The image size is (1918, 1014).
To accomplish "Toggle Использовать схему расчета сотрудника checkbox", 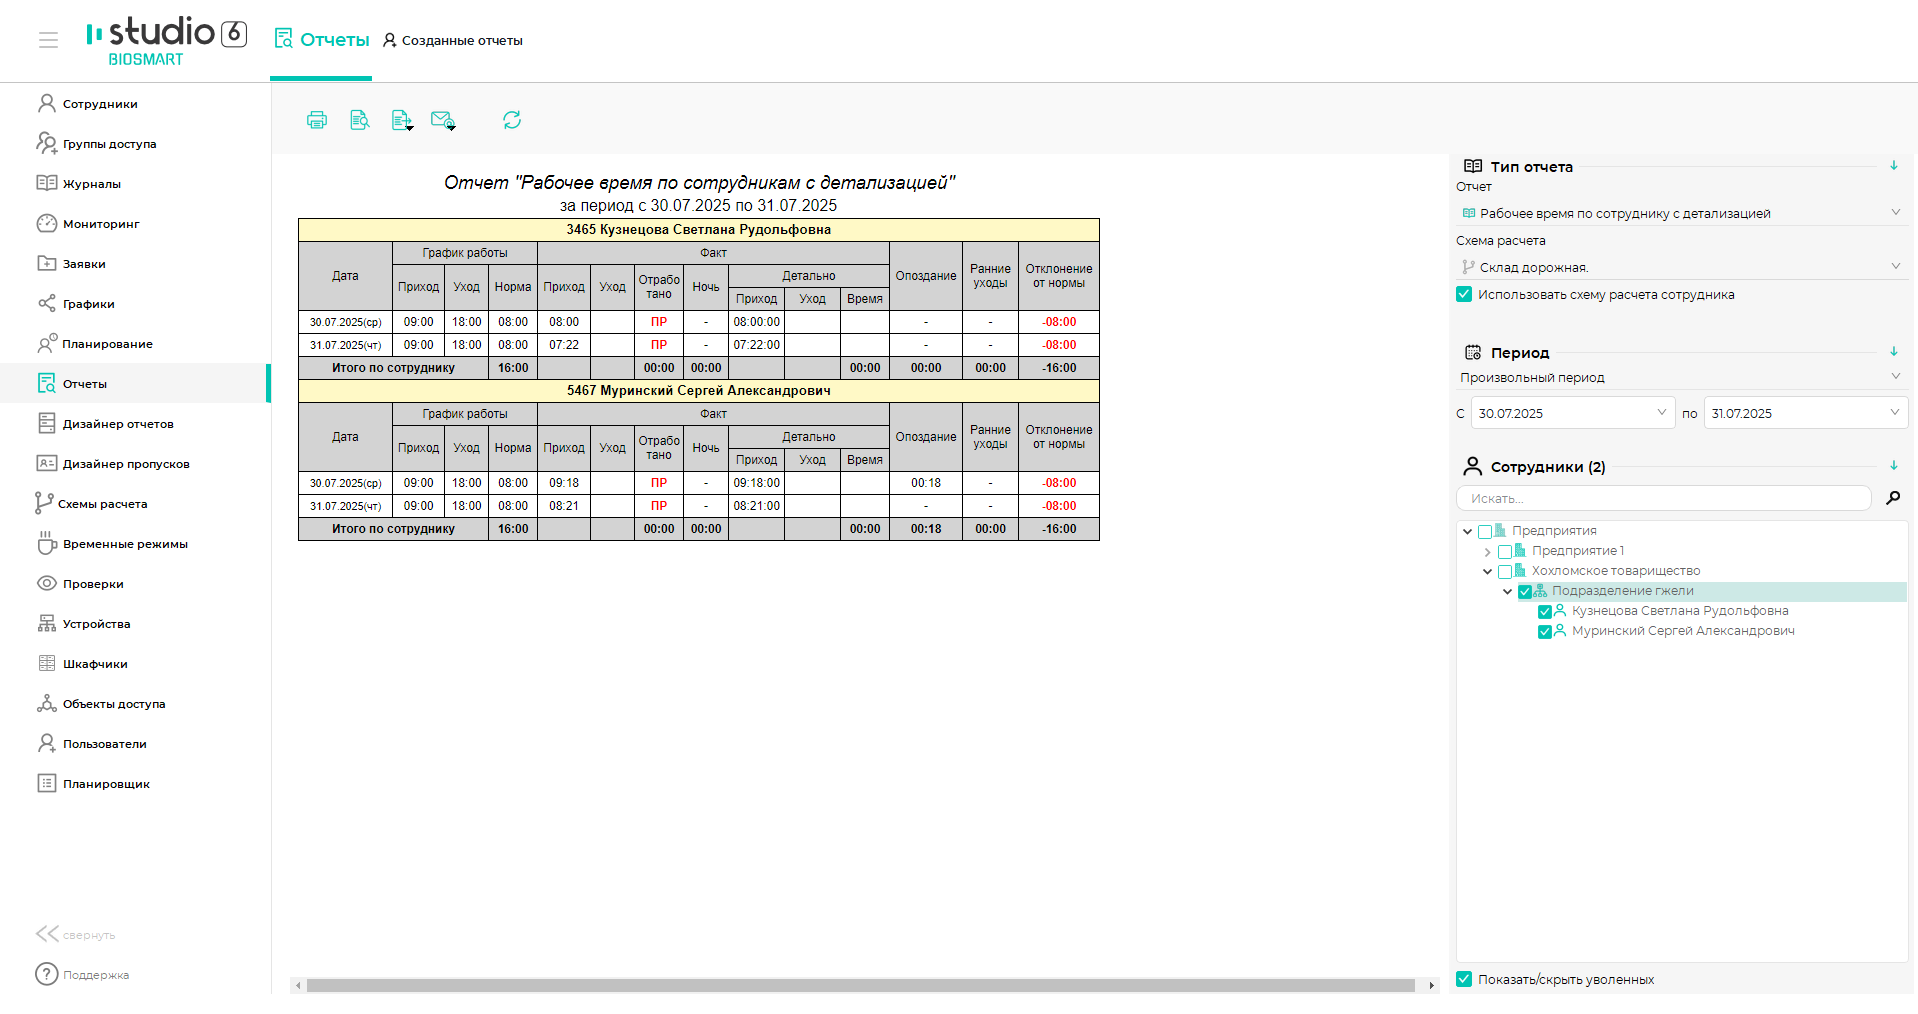I will coord(1464,294).
